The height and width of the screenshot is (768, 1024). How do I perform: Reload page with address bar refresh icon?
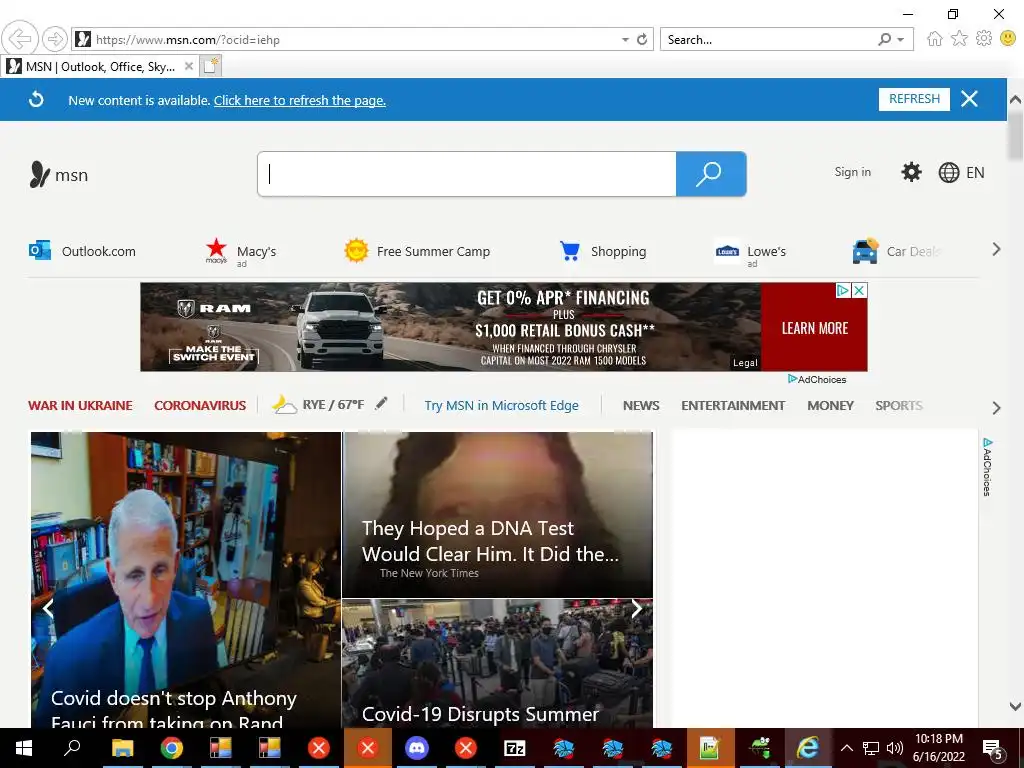642,39
